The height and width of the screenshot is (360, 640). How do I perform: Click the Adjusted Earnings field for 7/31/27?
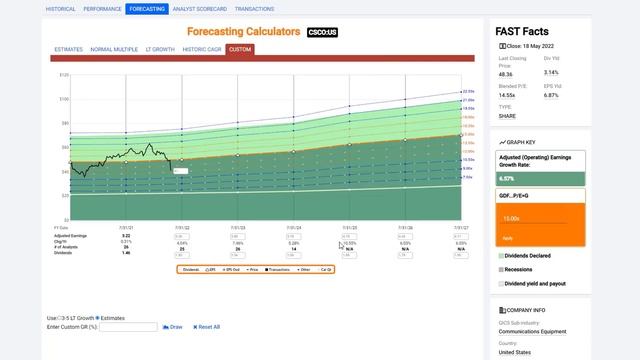[461, 236]
